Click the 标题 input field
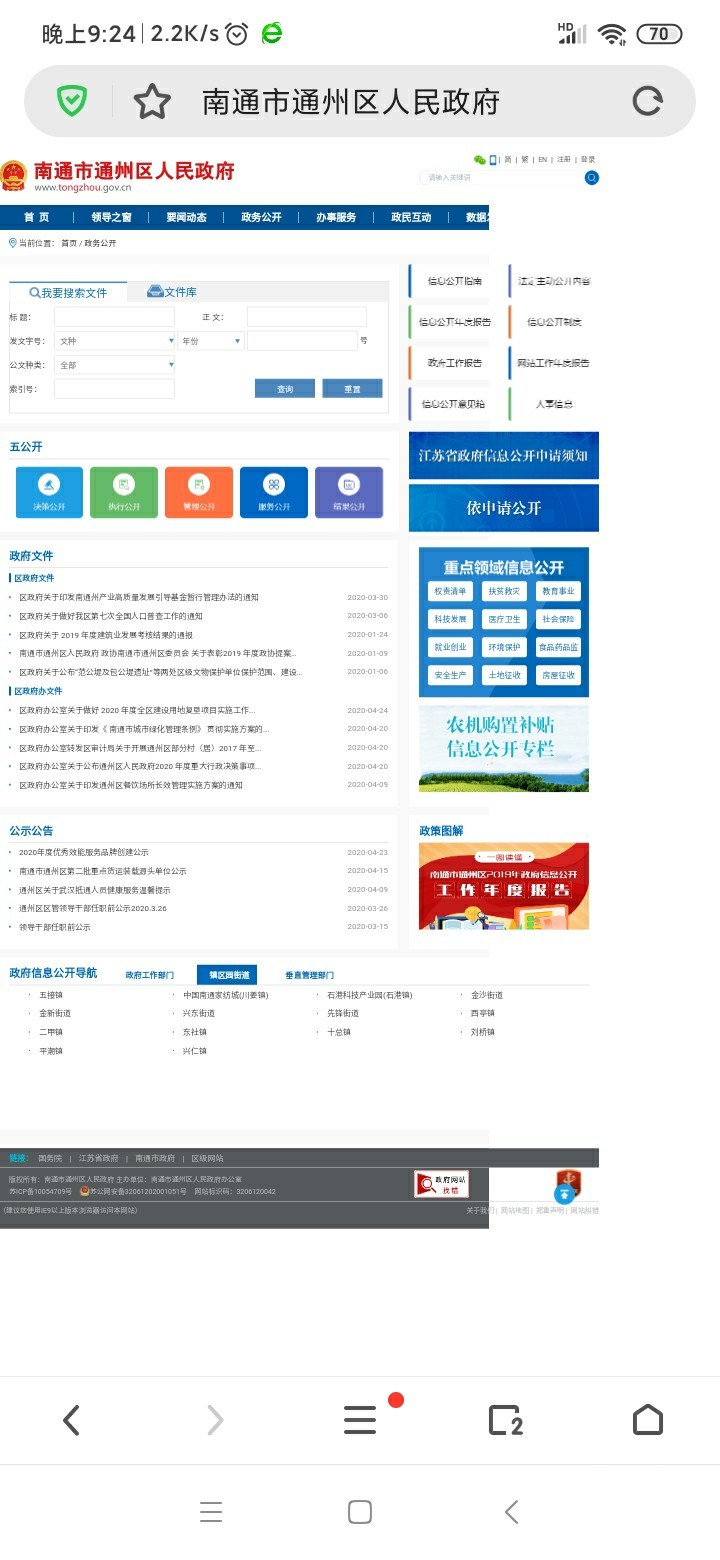720x1560 pixels. pyautogui.click(x=114, y=317)
